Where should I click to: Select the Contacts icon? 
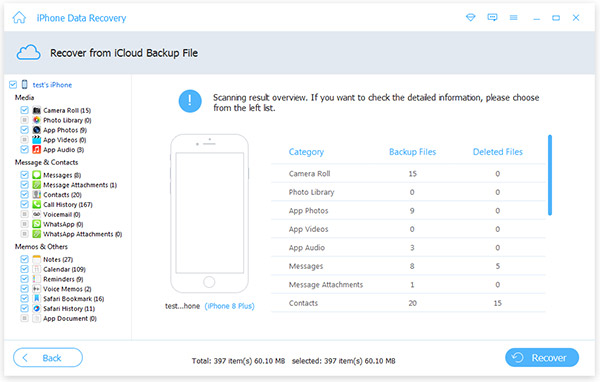click(x=36, y=194)
